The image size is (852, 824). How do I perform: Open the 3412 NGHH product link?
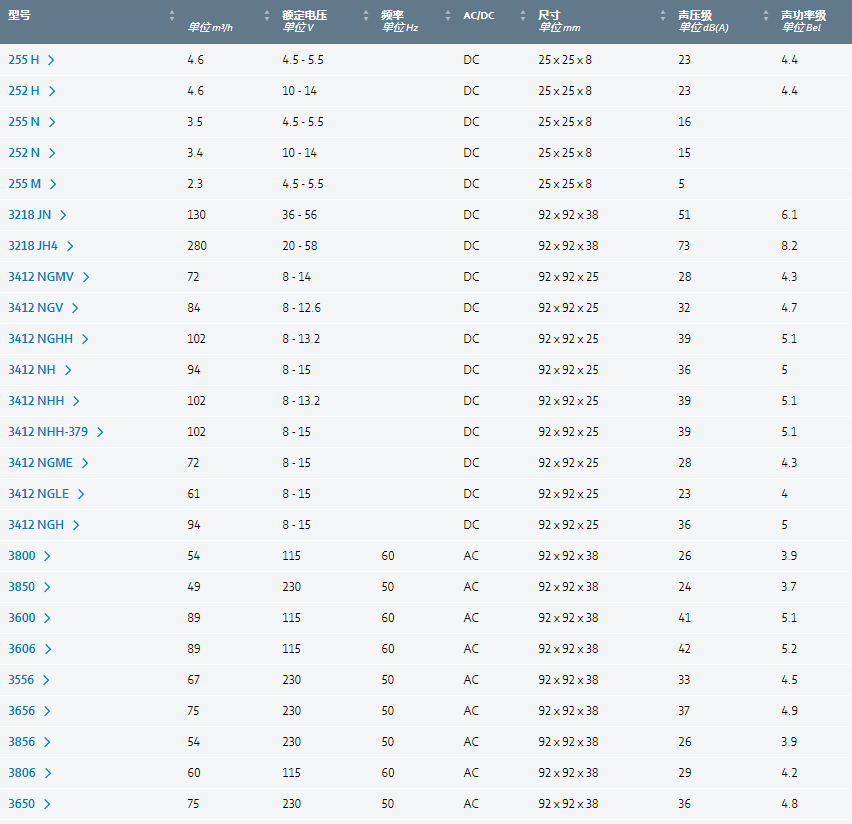tap(41, 339)
